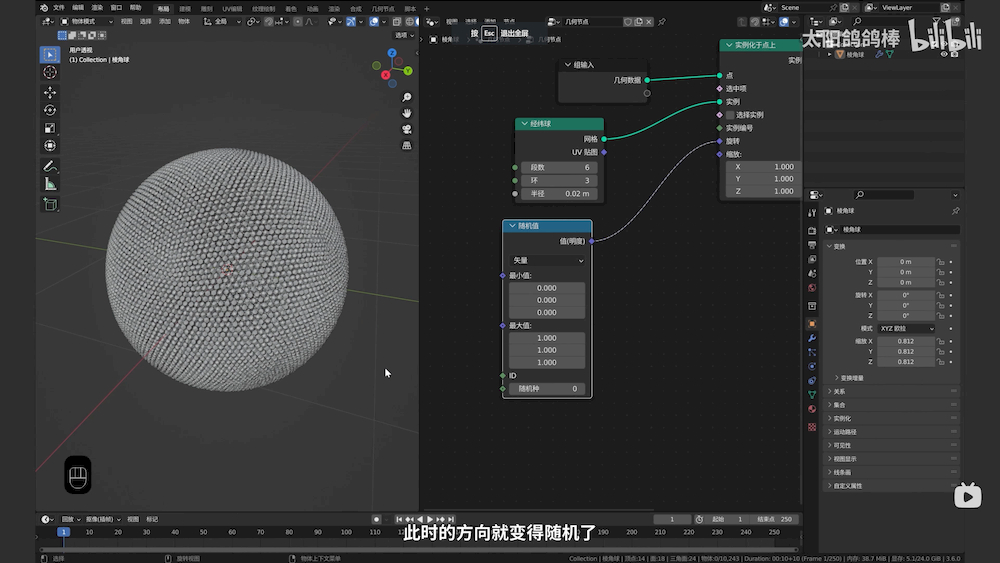This screenshot has width=1000, height=563.
Task: Pick the Annotate pencil tool
Action: pyautogui.click(x=50, y=166)
